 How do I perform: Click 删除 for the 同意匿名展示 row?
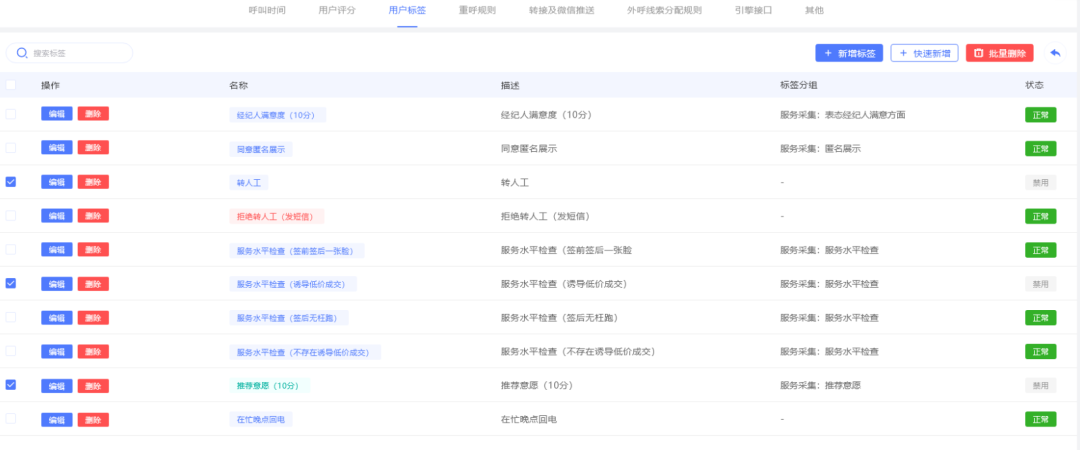click(x=93, y=147)
